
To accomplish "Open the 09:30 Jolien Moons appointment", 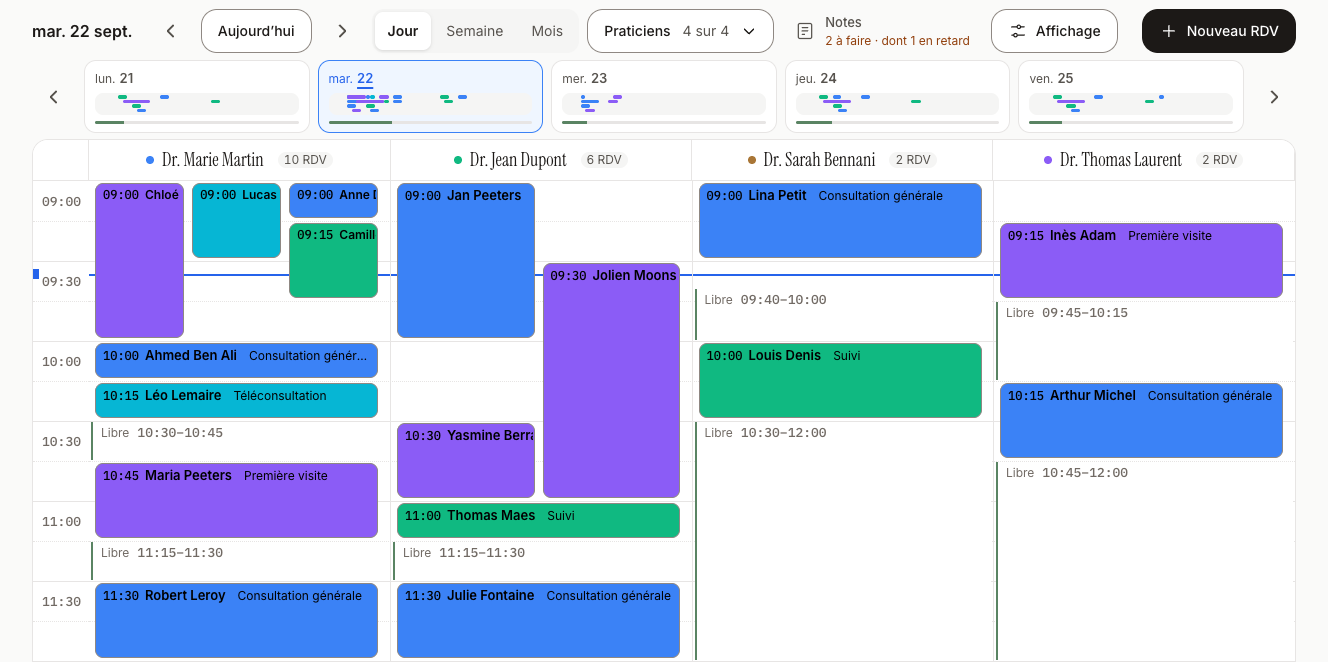I will coord(611,380).
